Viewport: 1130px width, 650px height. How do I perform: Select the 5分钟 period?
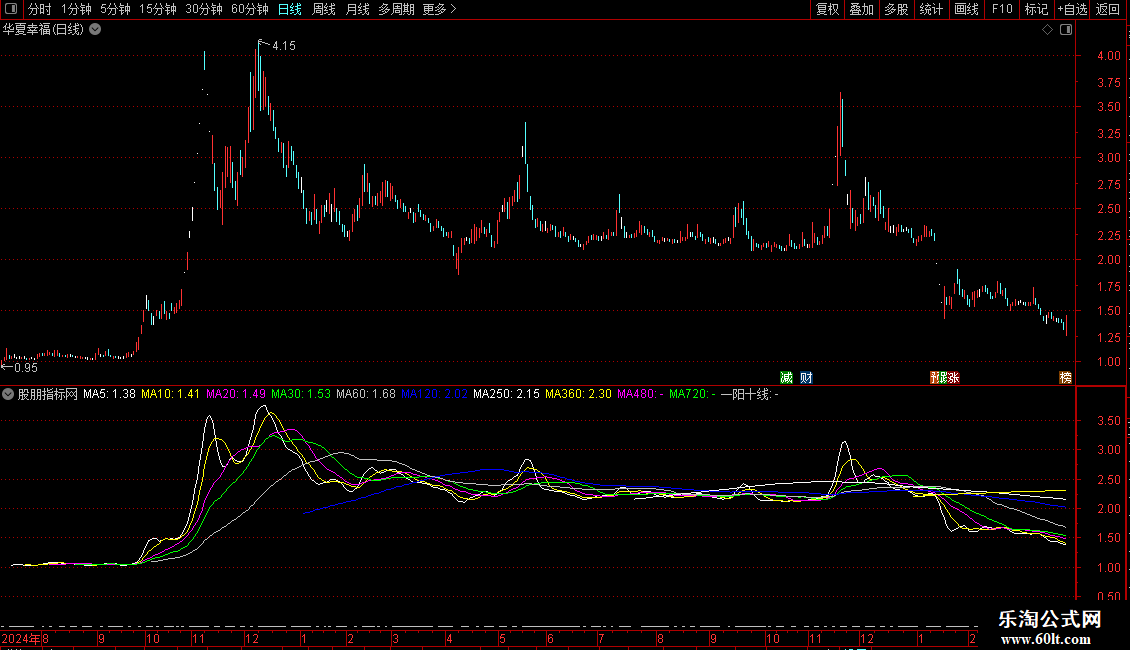115,9
